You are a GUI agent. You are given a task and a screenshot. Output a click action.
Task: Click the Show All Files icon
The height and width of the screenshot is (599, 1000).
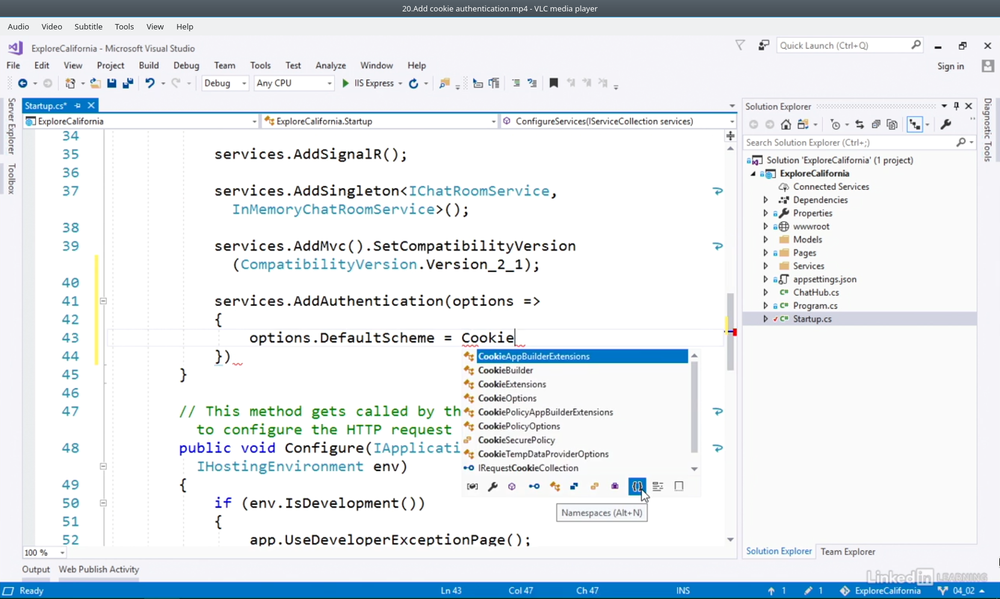pyautogui.click(x=892, y=124)
